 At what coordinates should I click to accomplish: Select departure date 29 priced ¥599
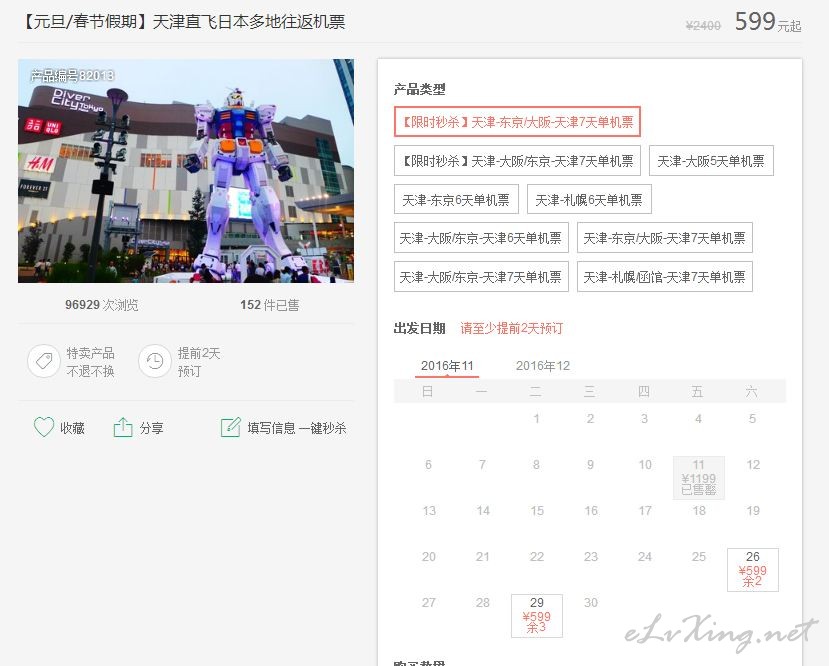pyautogui.click(x=537, y=615)
